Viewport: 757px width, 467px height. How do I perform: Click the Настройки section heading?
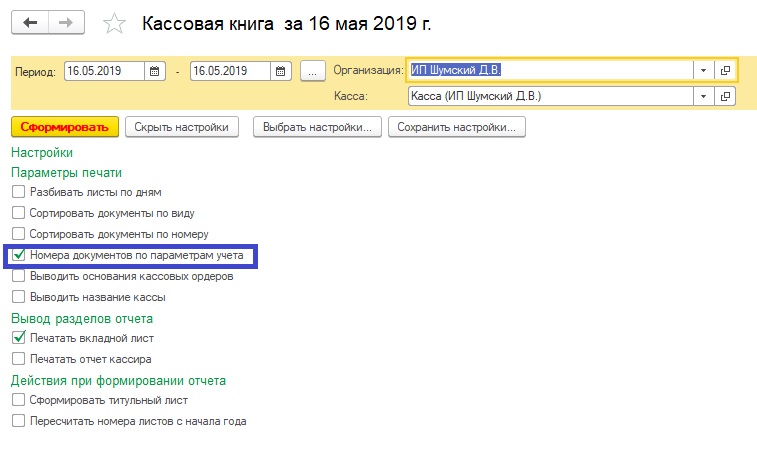pyautogui.click(x=42, y=153)
